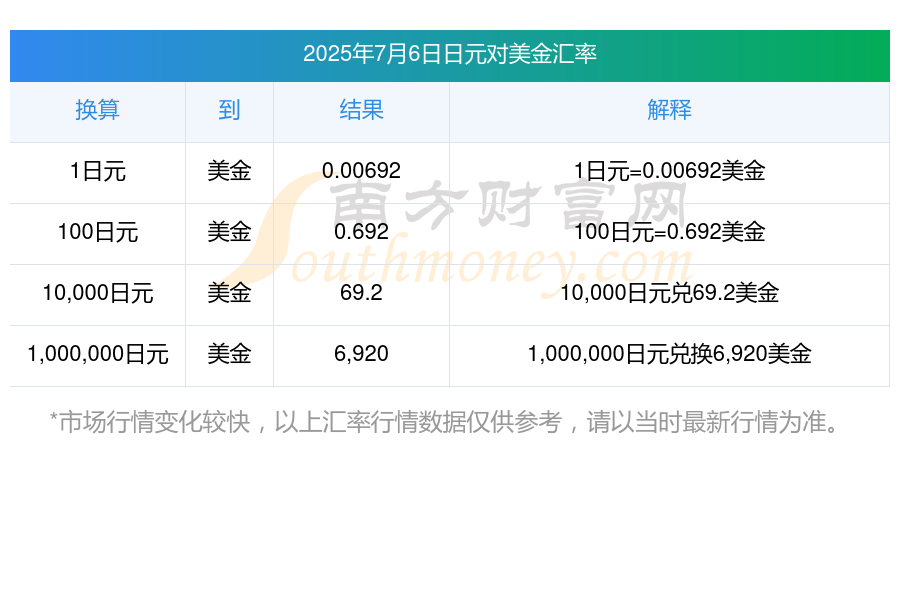Image resolution: width=900 pixels, height=600 pixels.
Task: Click the result value '0.00692'
Action: coord(361,171)
